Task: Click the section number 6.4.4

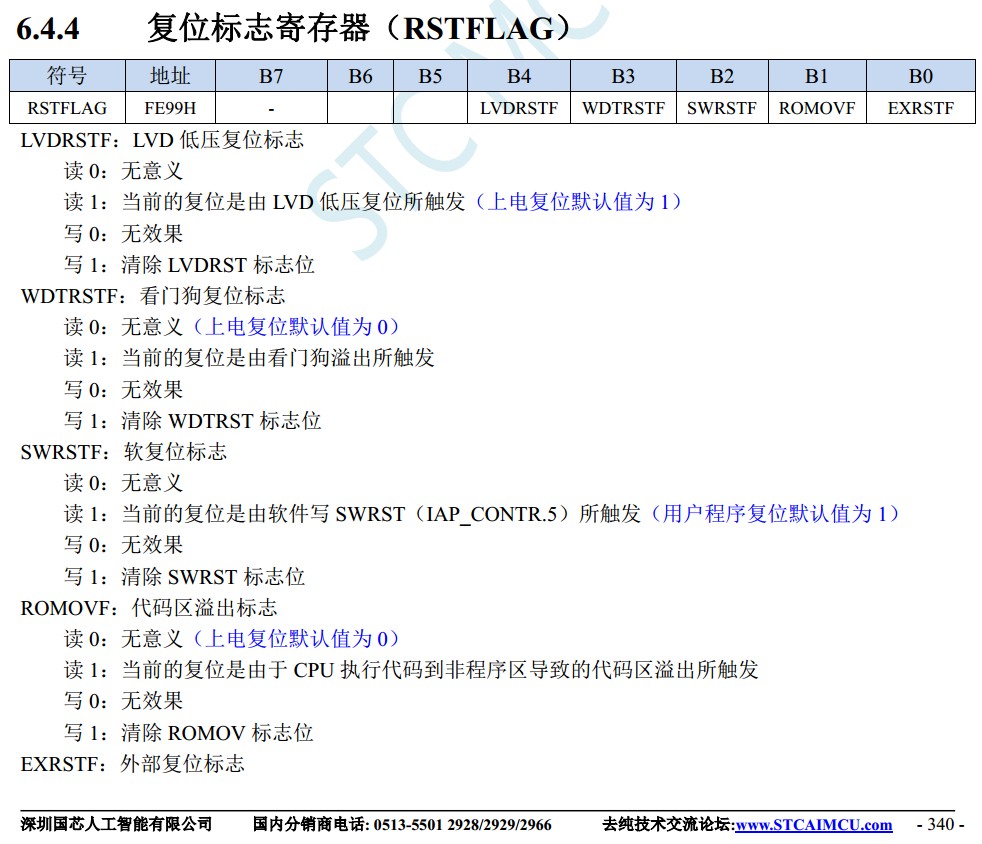Action: [x=48, y=29]
